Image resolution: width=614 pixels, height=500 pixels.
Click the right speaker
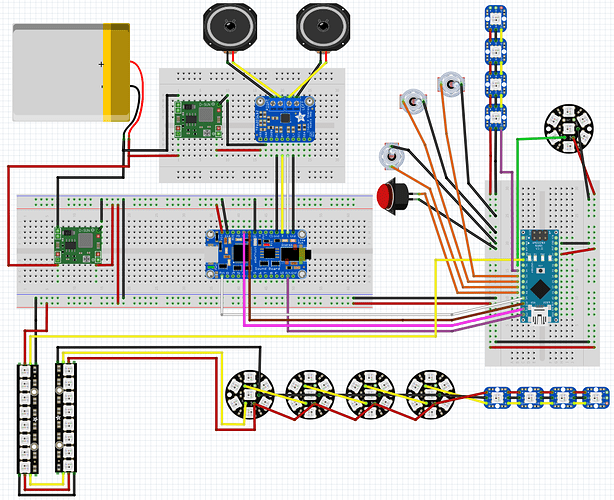pyautogui.click(x=323, y=27)
